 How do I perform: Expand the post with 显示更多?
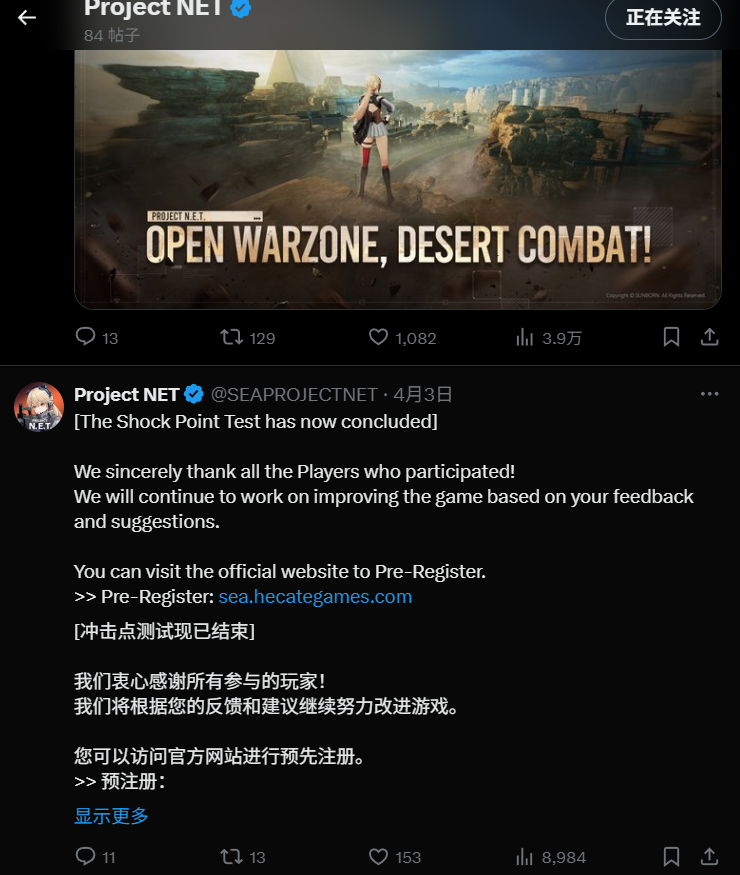click(112, 815)
